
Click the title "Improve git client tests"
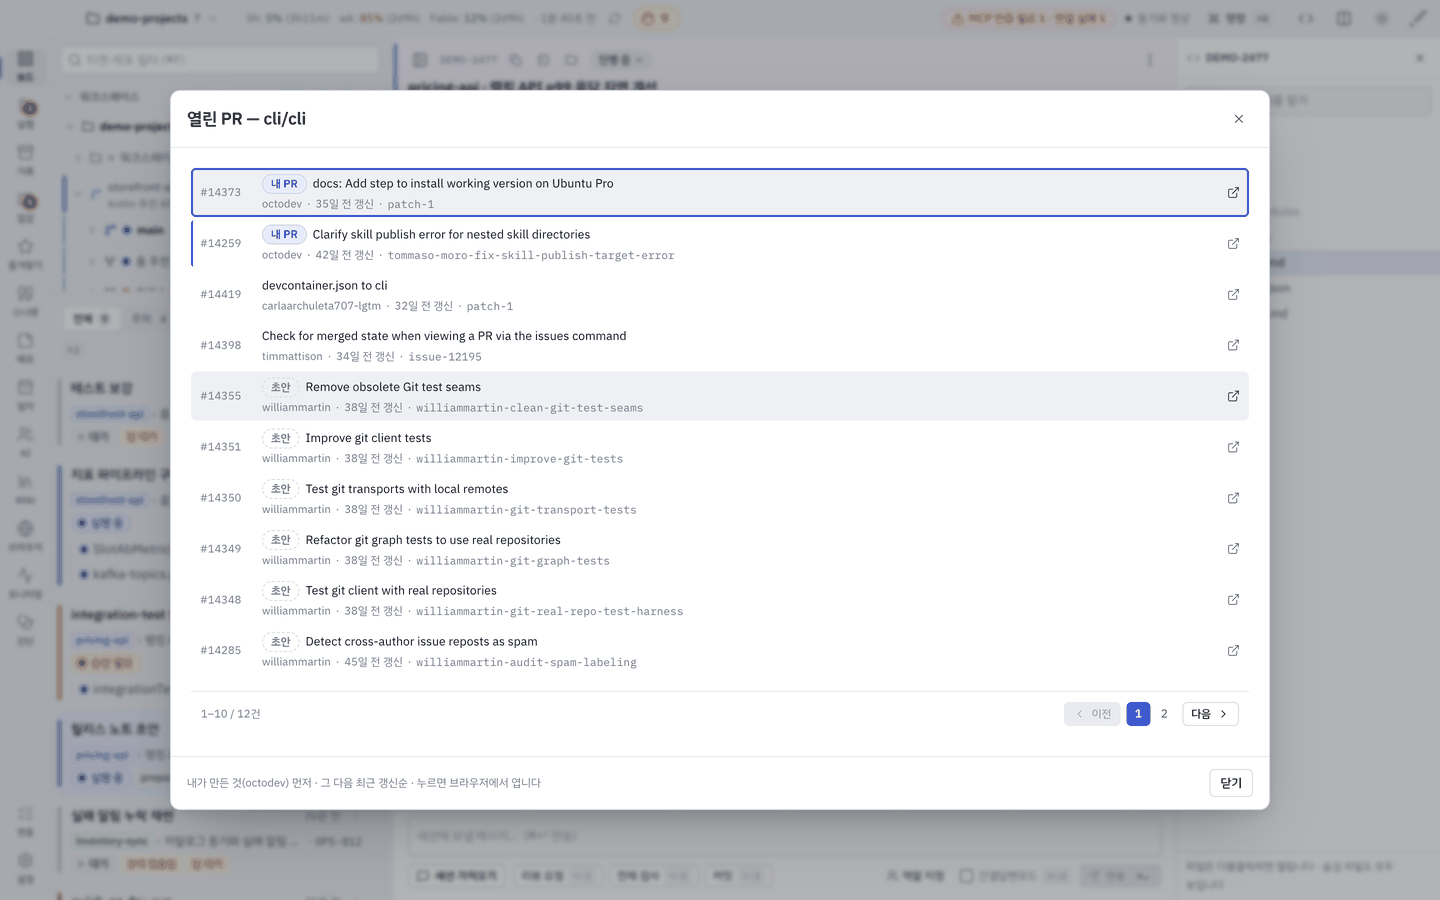pos(368,439)
